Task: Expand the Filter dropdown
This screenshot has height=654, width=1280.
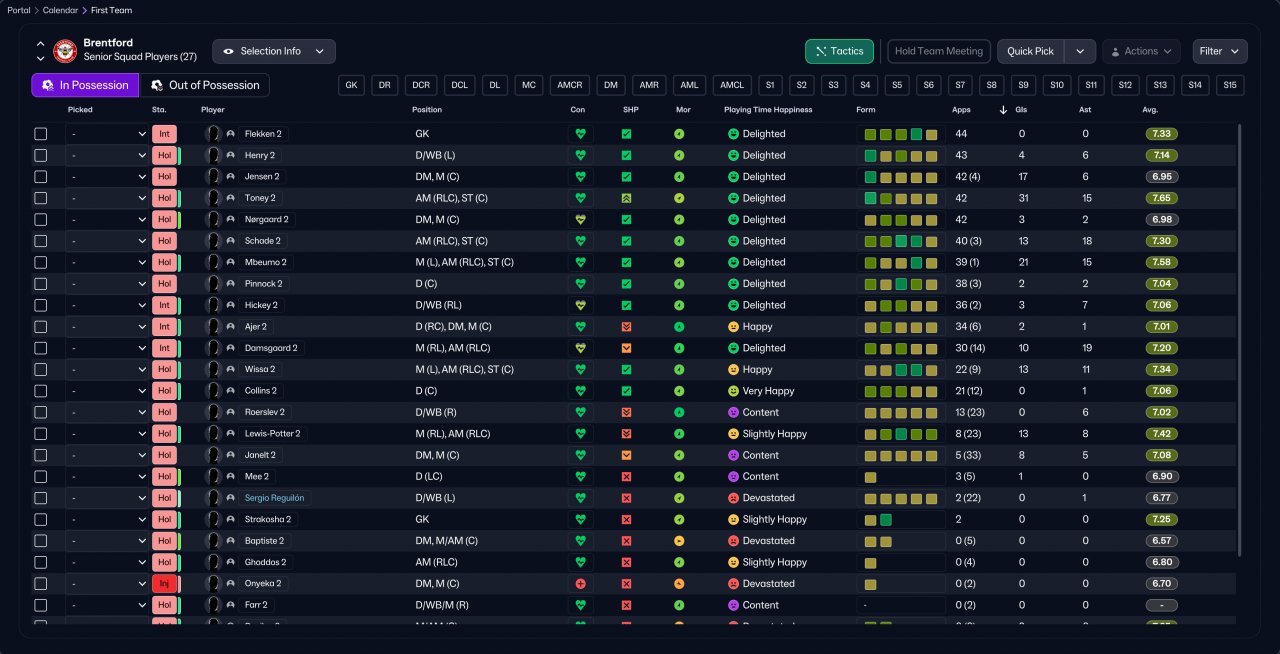Action: pyautogui.click(x=1220, y=51)
